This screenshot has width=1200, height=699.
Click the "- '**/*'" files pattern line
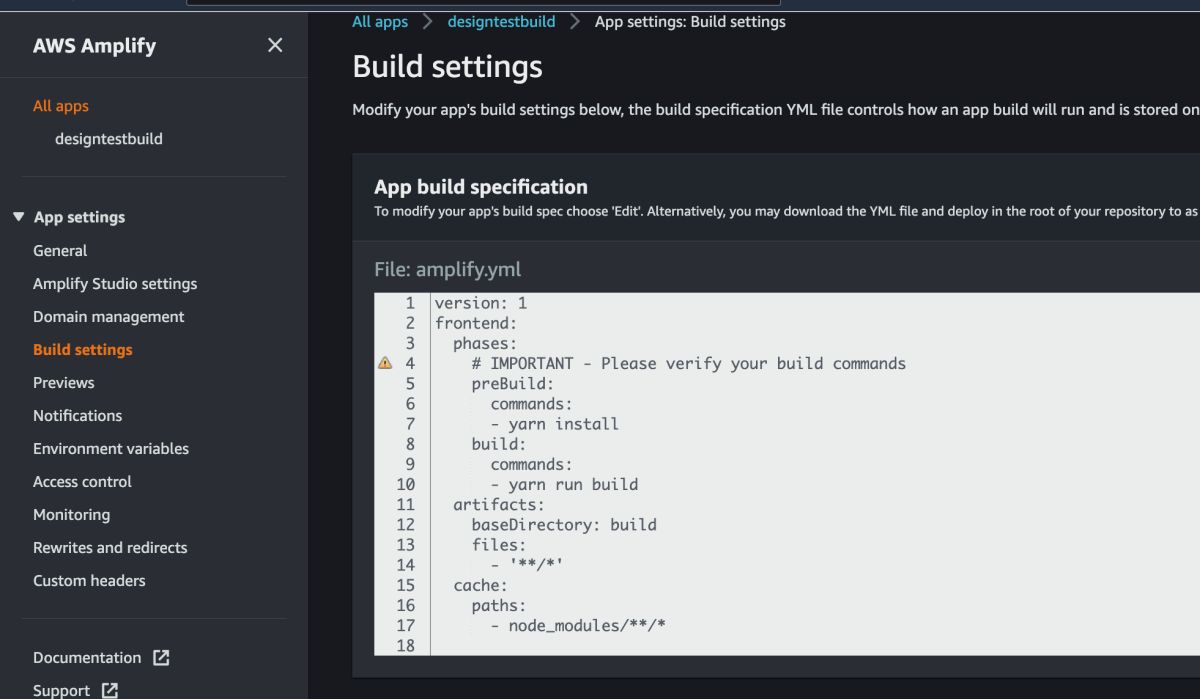(527, 565)
